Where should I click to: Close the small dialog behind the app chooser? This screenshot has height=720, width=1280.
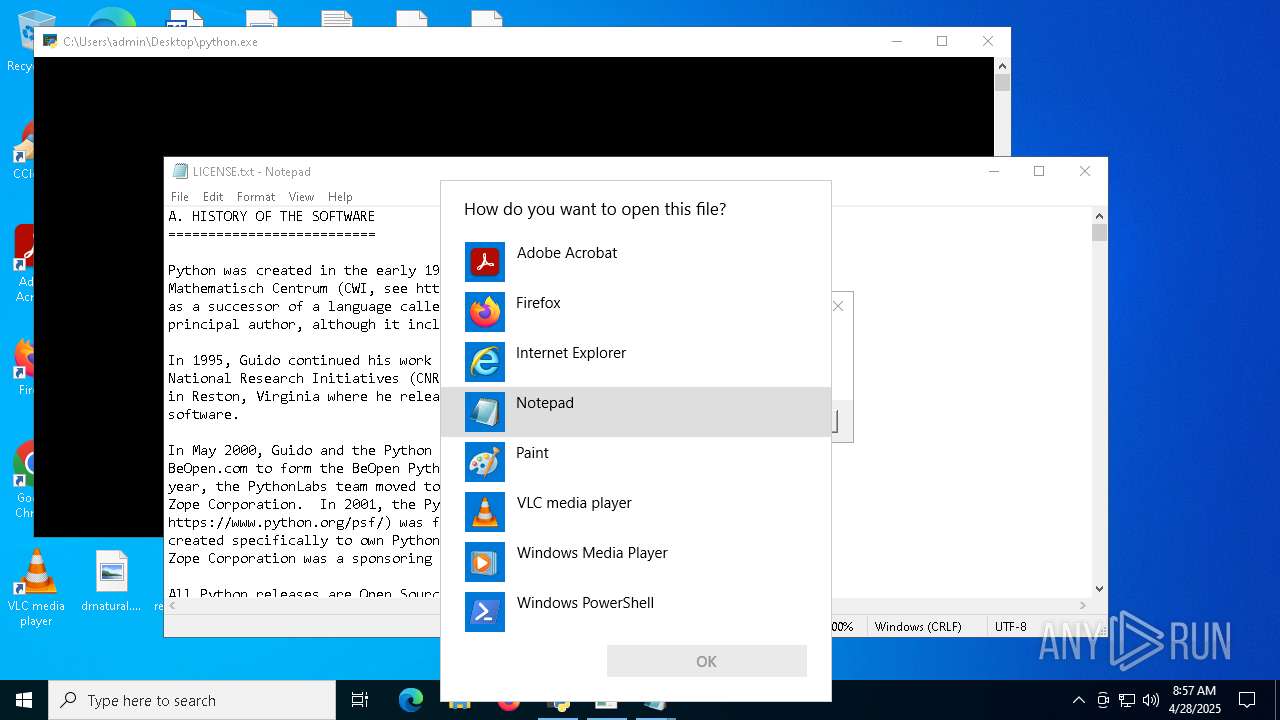tap(838, 306)
